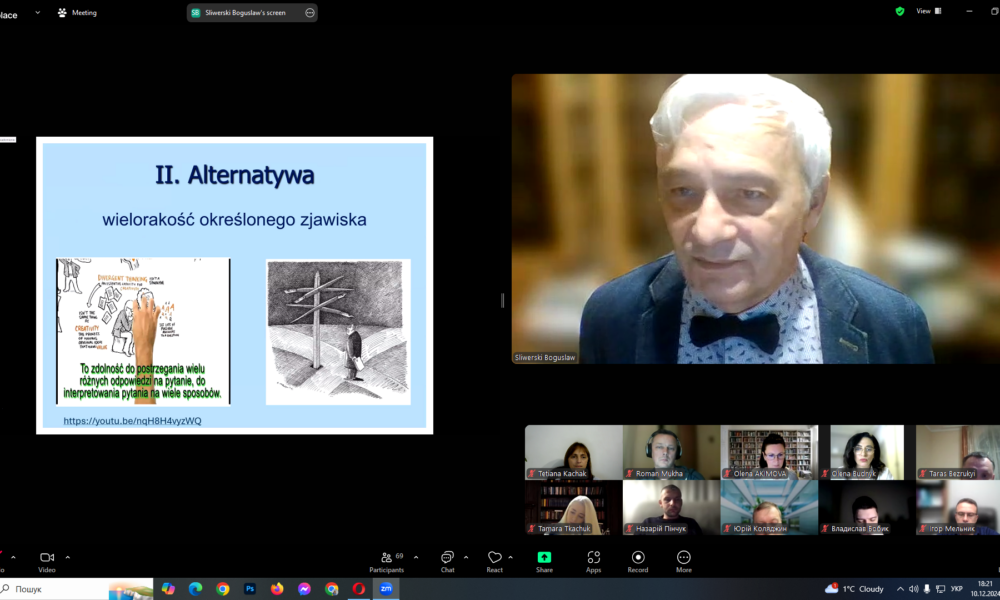1000x600 pixels.
Task: Open first Chrome icon on taskbar
Action: tap(223, 589)
